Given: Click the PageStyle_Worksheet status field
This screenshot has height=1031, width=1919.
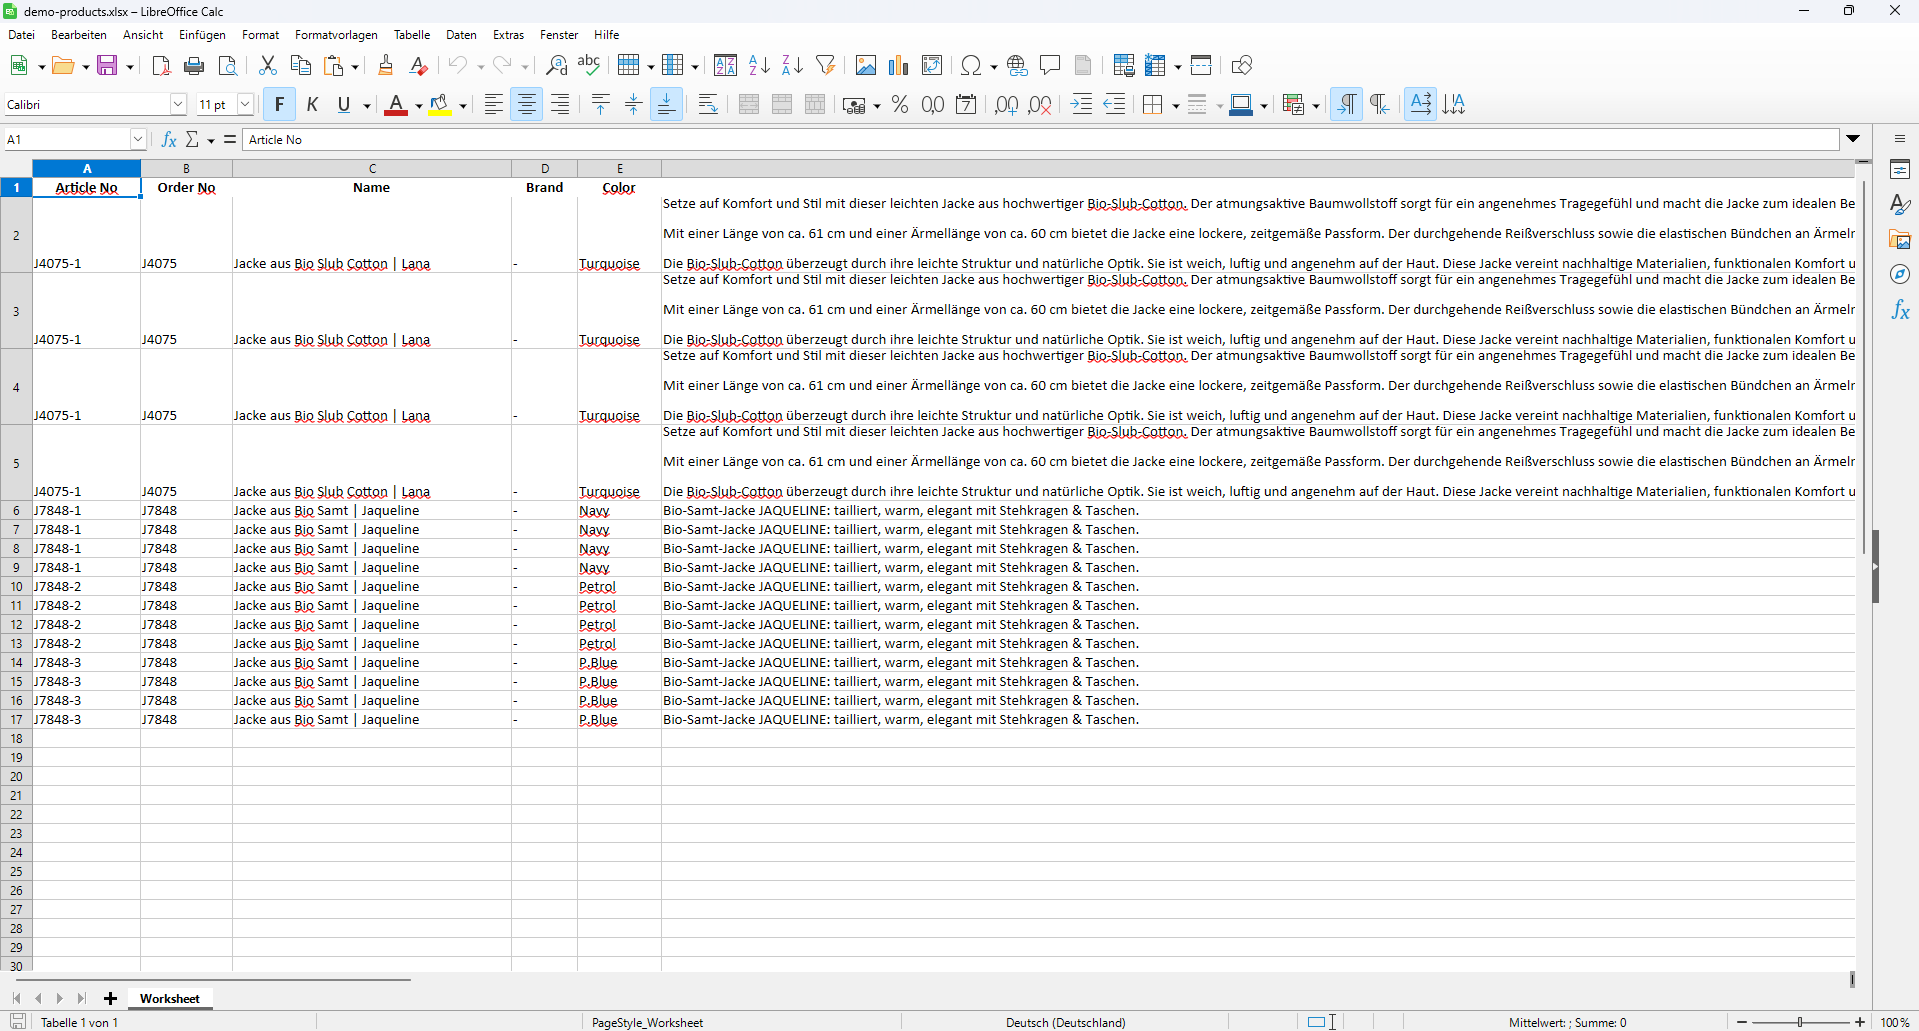Looking at the screenshot, I should pos(647,1022).
